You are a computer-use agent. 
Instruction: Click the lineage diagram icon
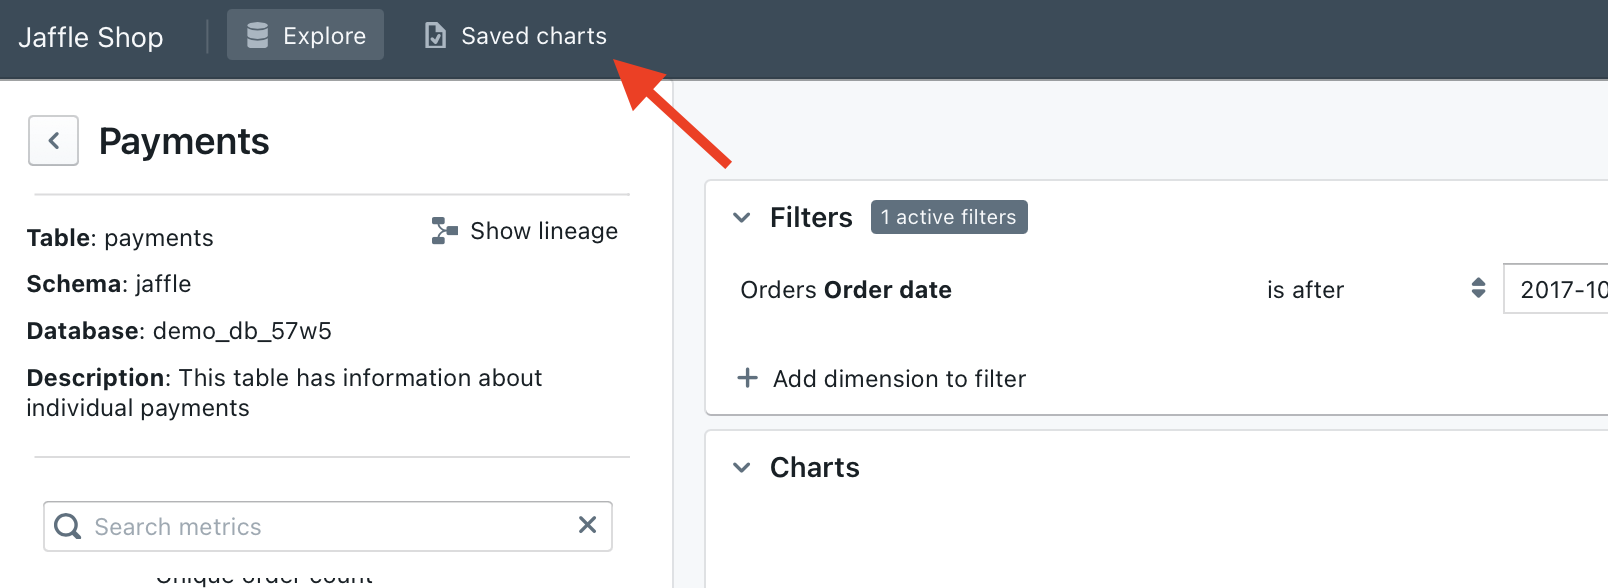click(x=444, y=231)
